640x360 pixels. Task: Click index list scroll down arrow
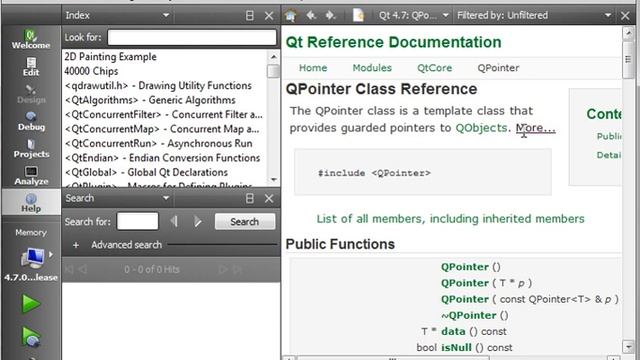pos(273,180)
